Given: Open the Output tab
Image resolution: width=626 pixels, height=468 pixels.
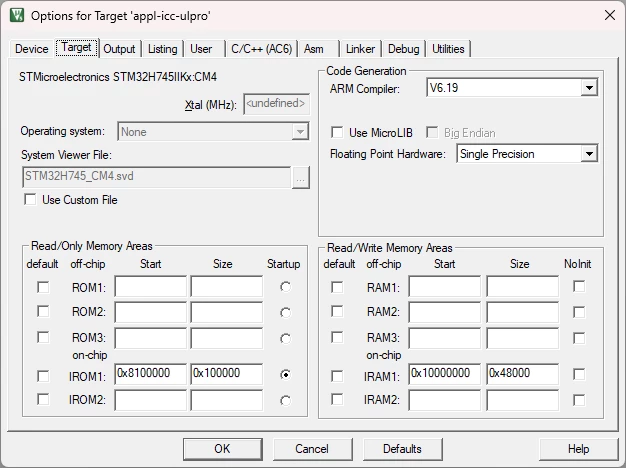Looking at the screenshot, I should [119, 49].
